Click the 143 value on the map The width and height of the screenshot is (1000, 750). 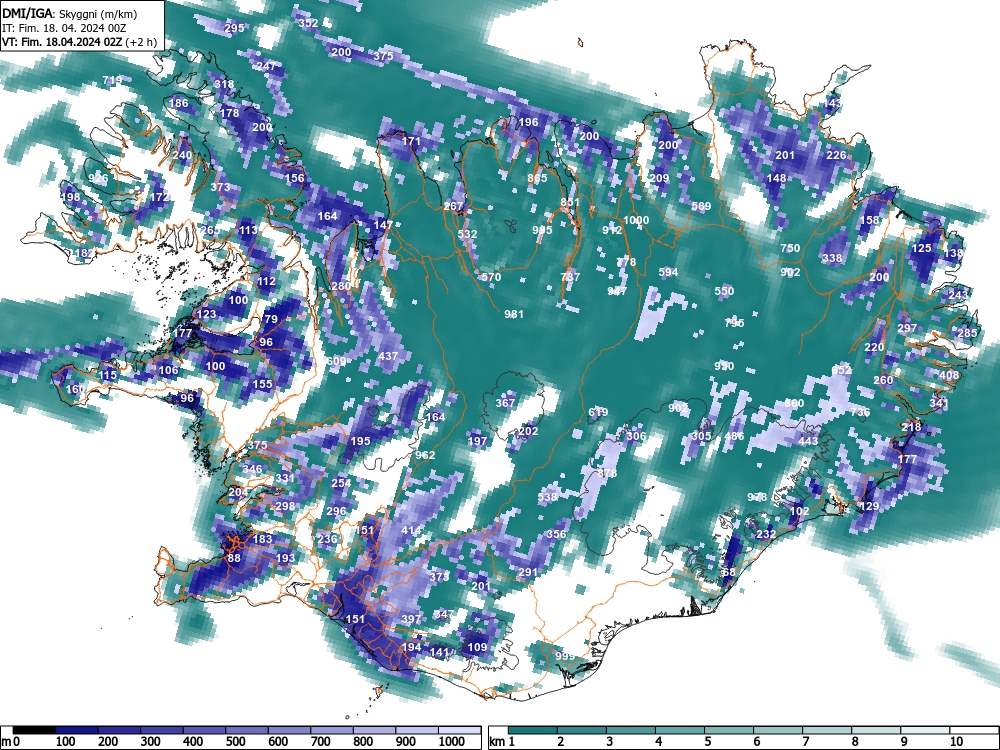coord(832,103)
